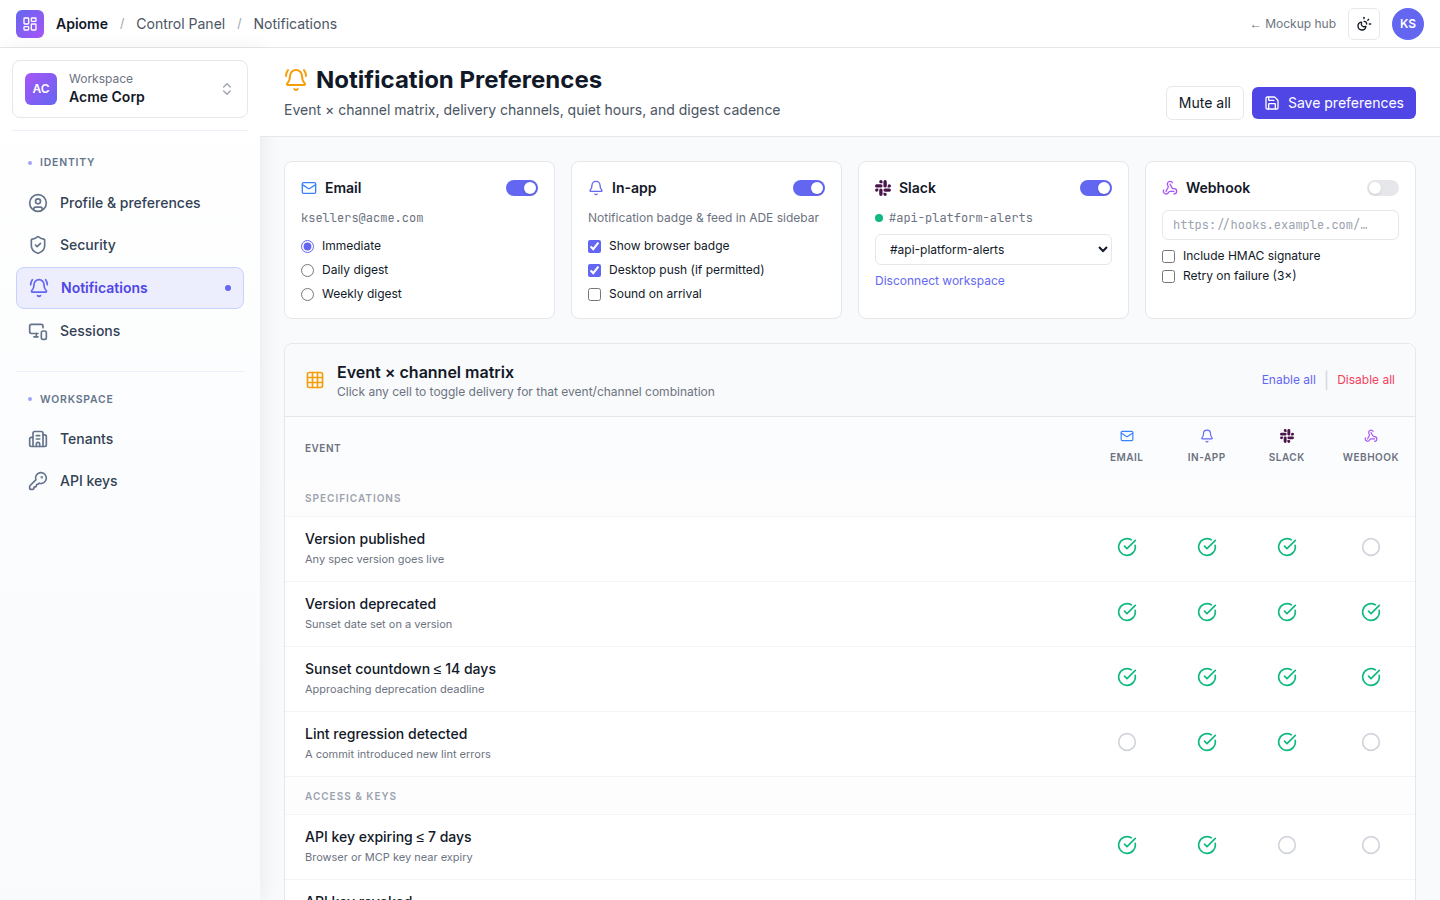Toggle Email for Version published

[x=1127, y=547]
